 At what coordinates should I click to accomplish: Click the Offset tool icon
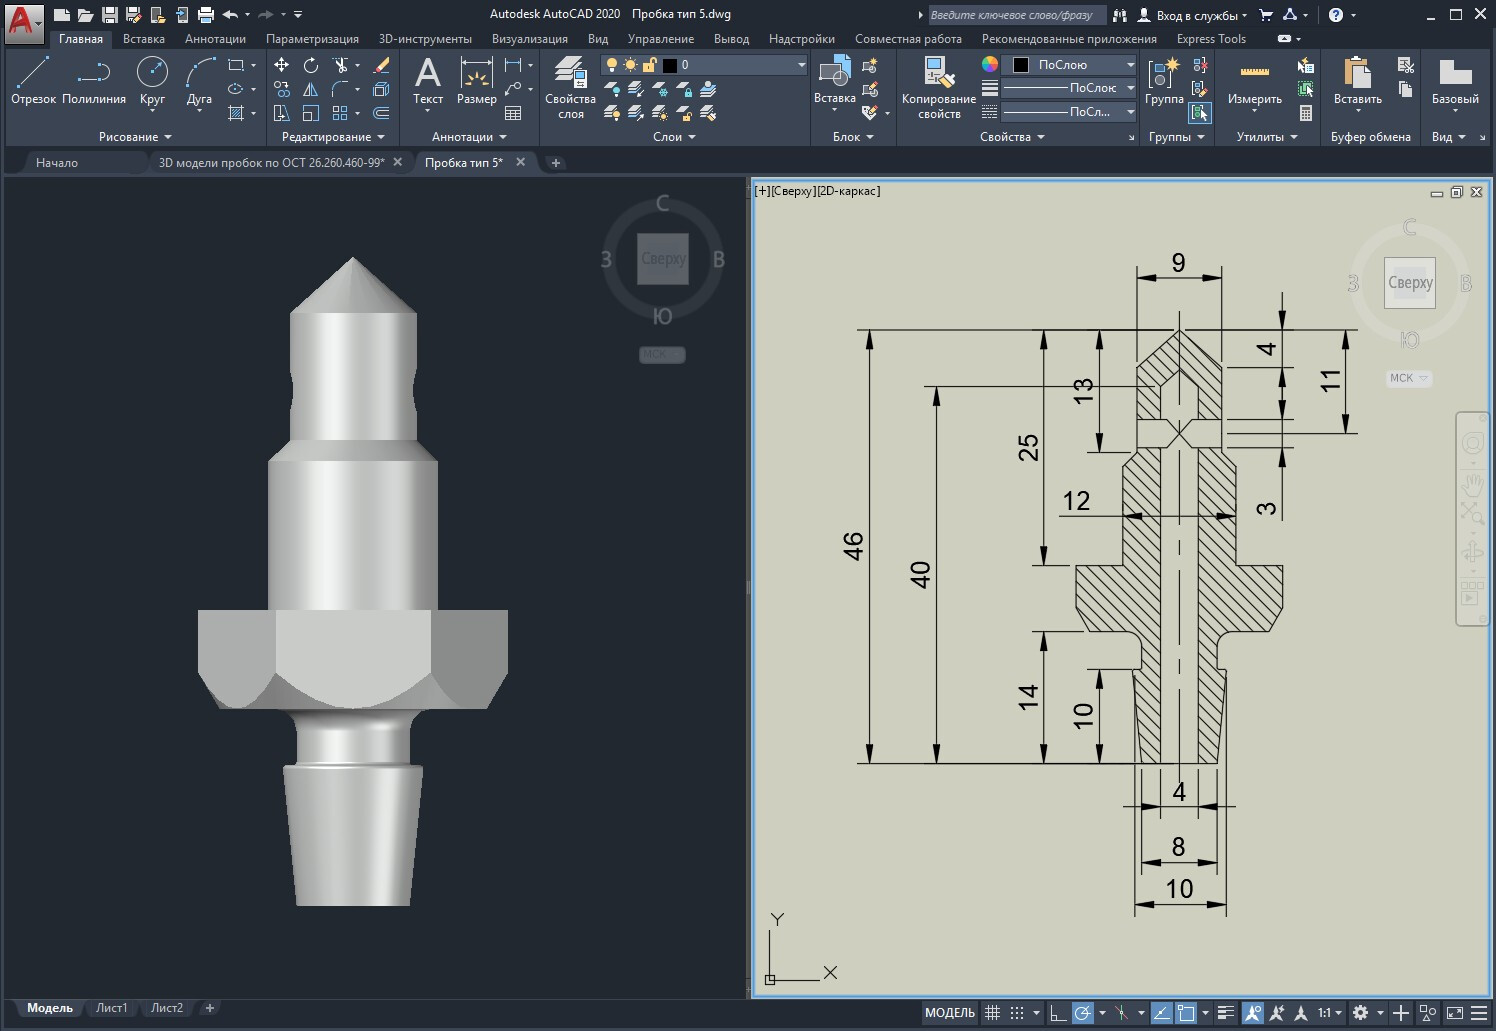[381, 113]
